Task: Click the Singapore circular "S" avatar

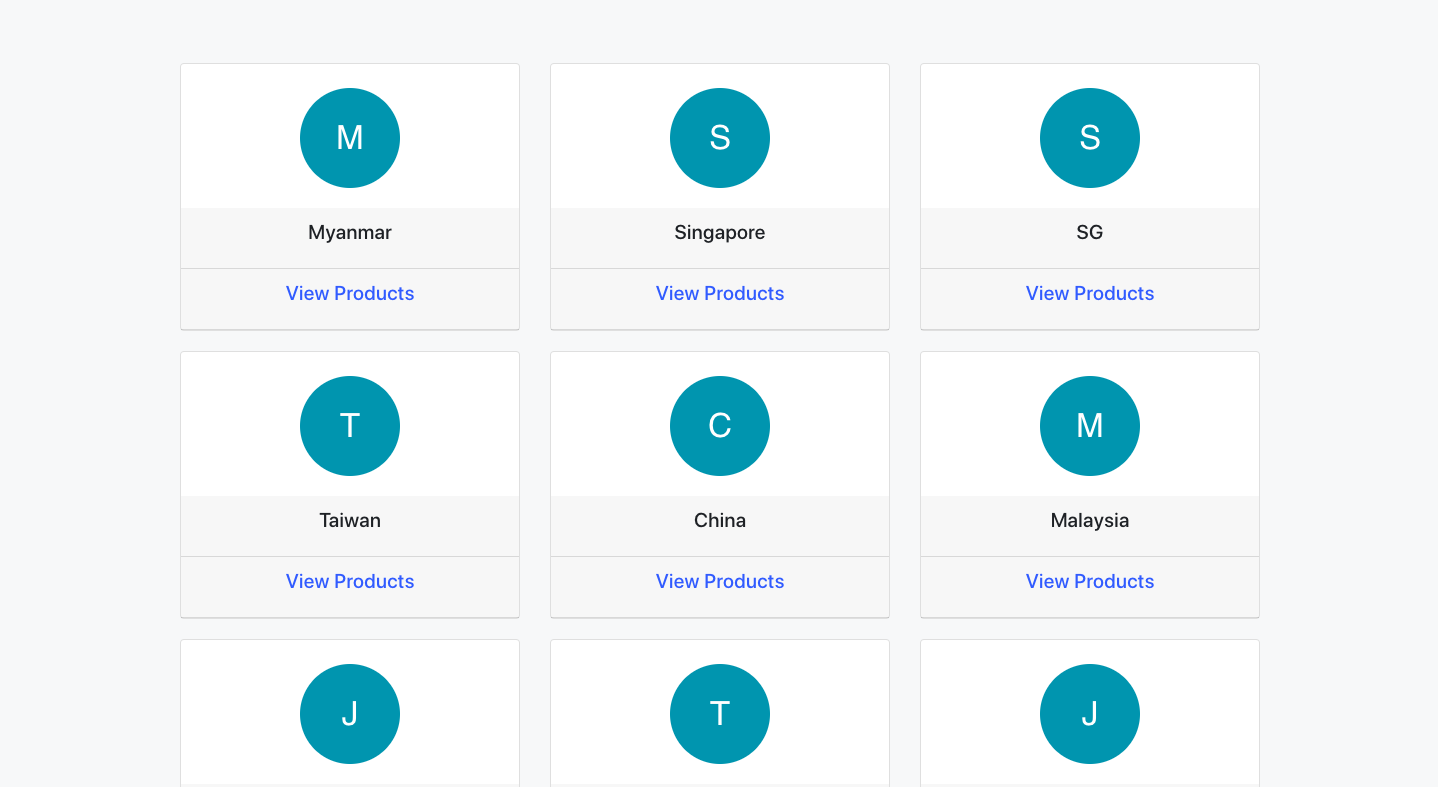Action: 719,138
